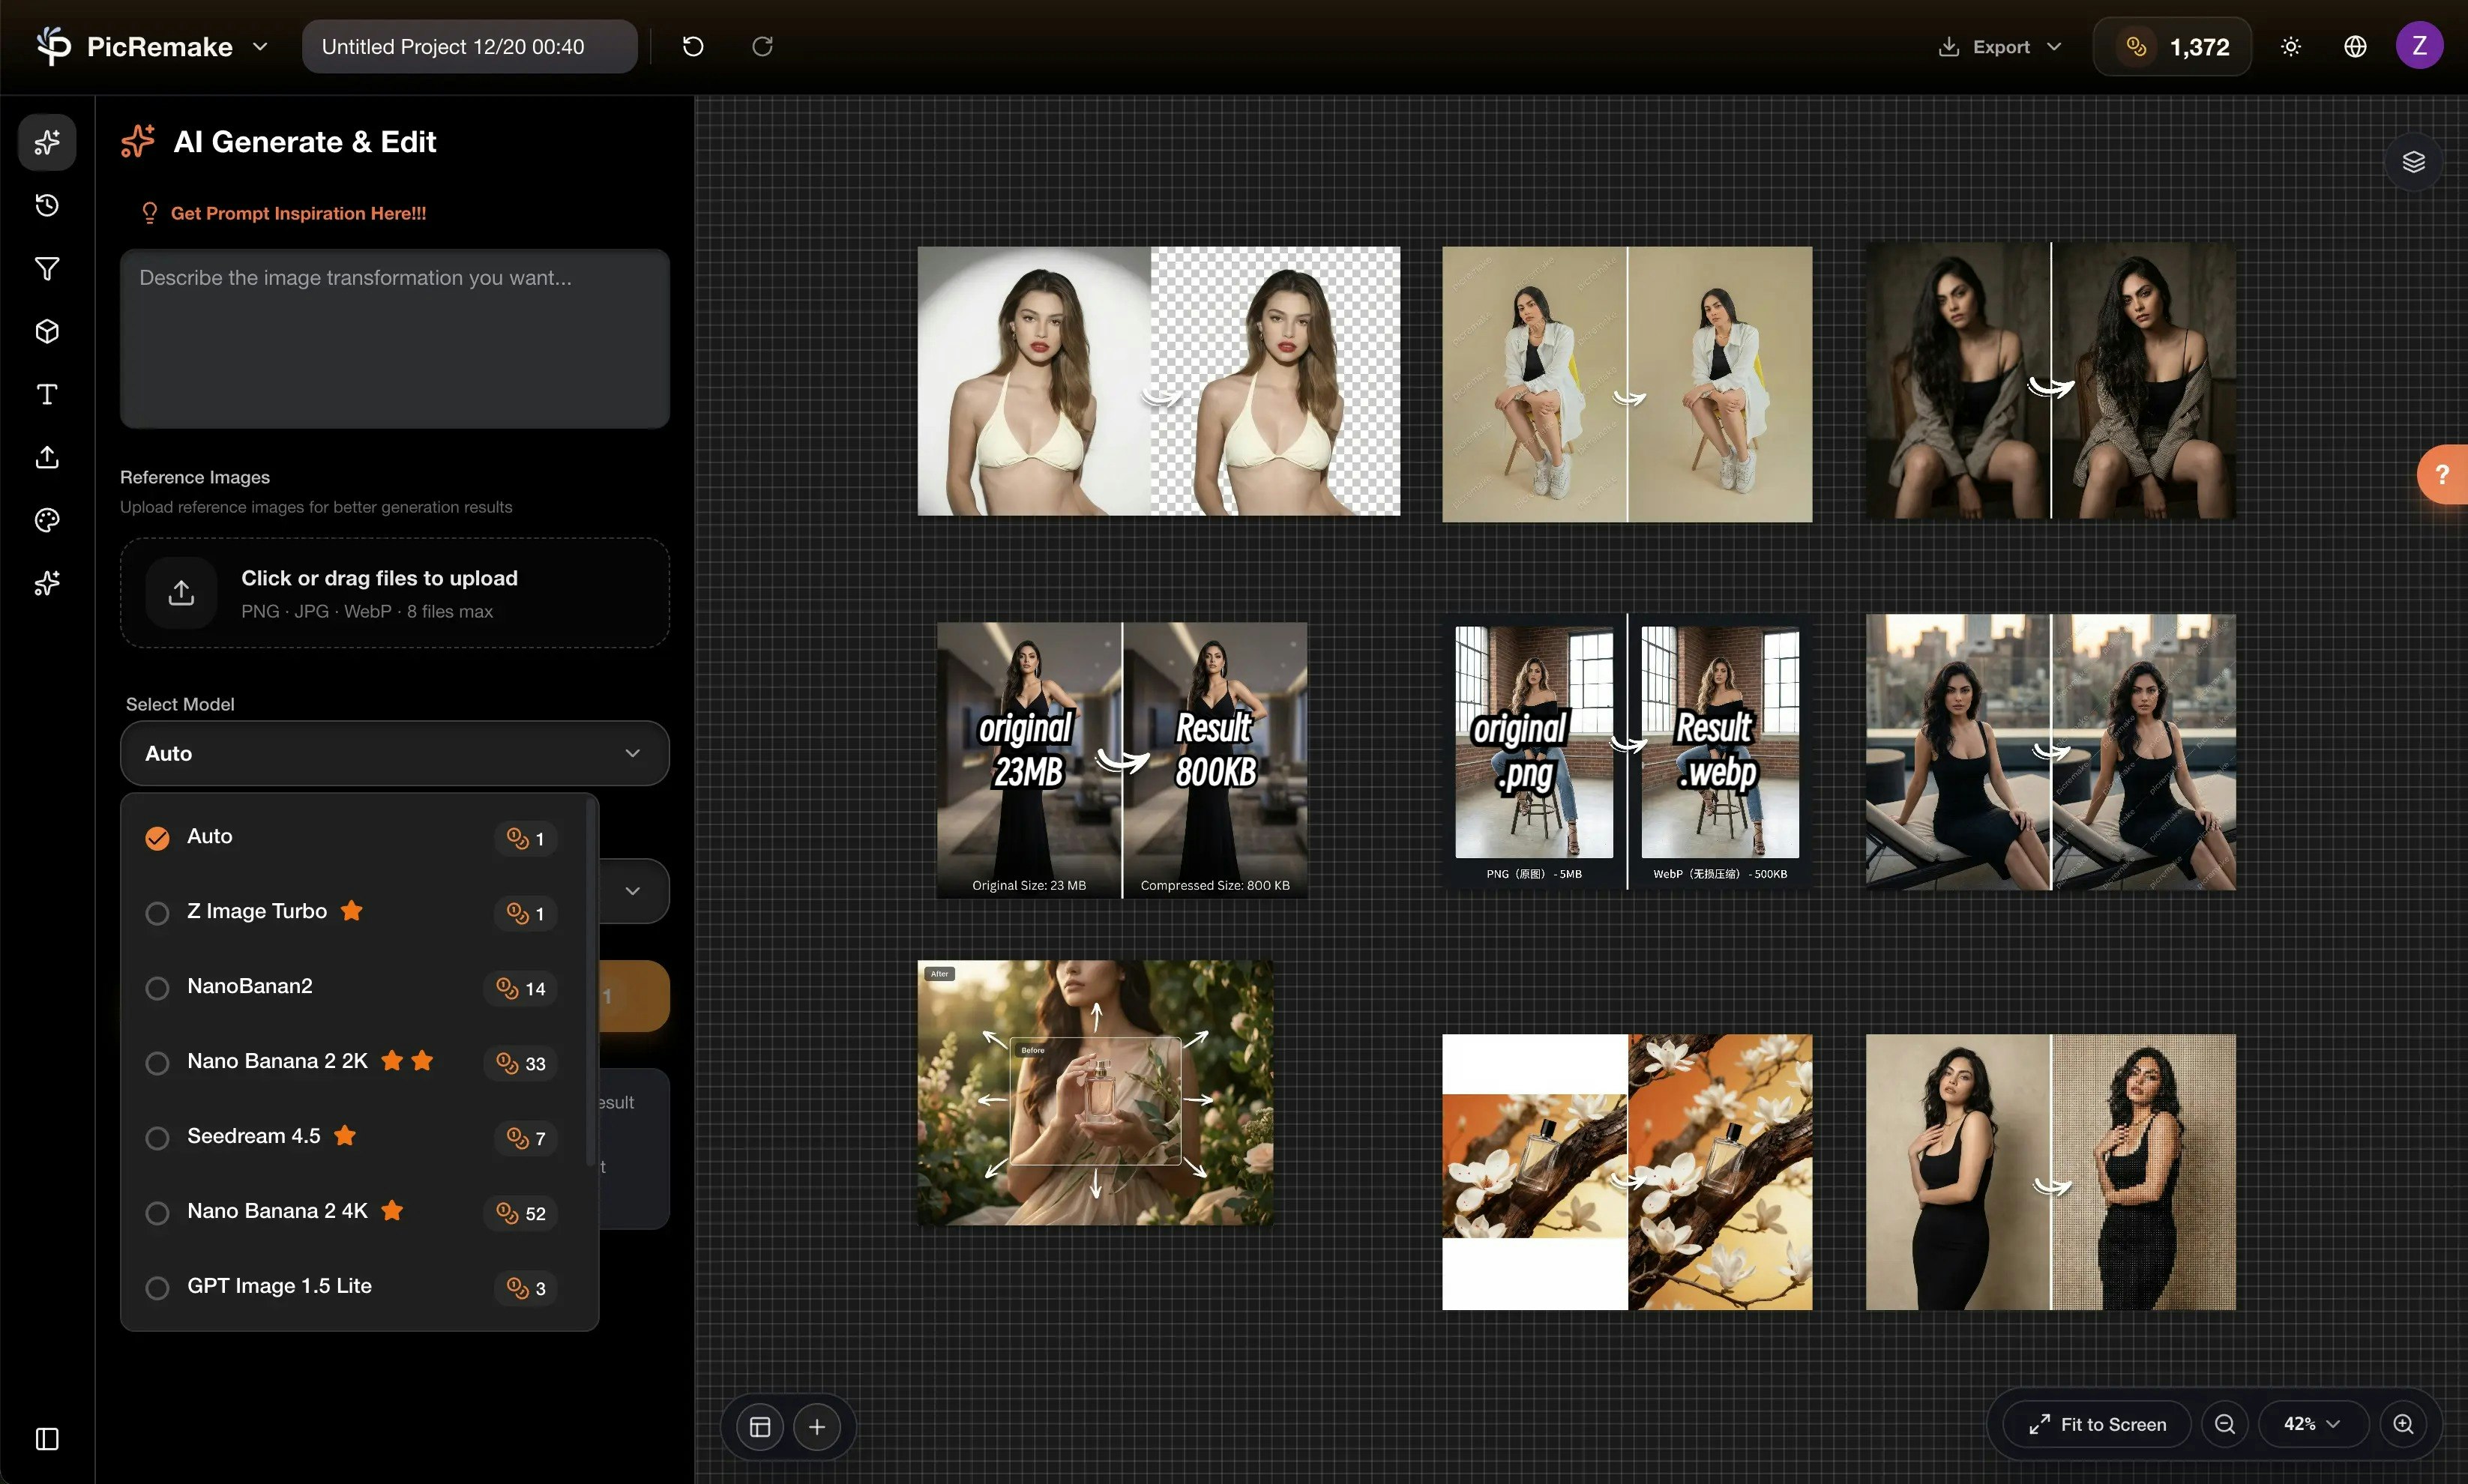Select the Filter funnel tool

coord(47,268)
